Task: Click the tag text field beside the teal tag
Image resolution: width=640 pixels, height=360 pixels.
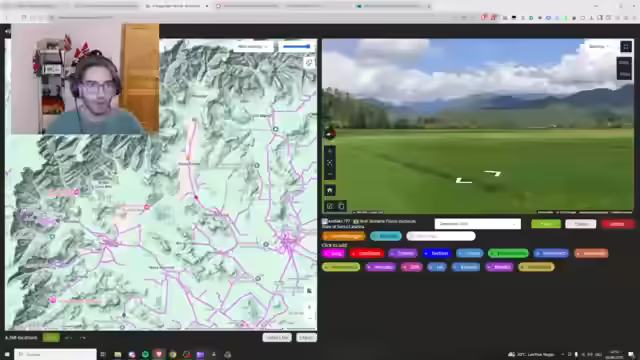Action: [441, 236]
